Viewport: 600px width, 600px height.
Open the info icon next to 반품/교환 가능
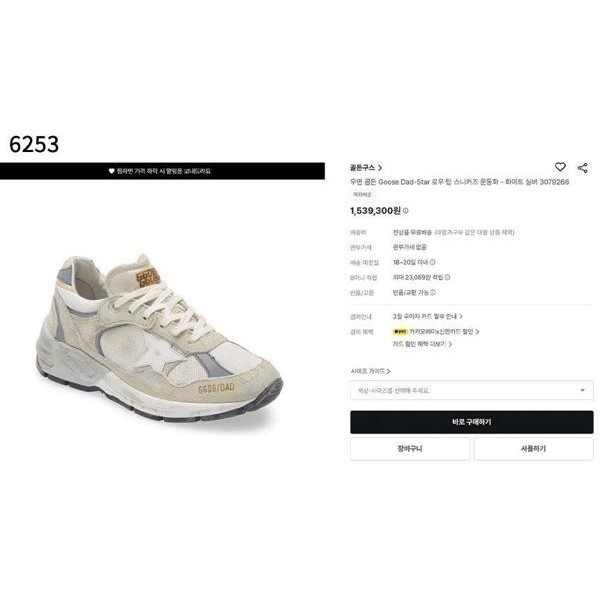click(433, 292)
